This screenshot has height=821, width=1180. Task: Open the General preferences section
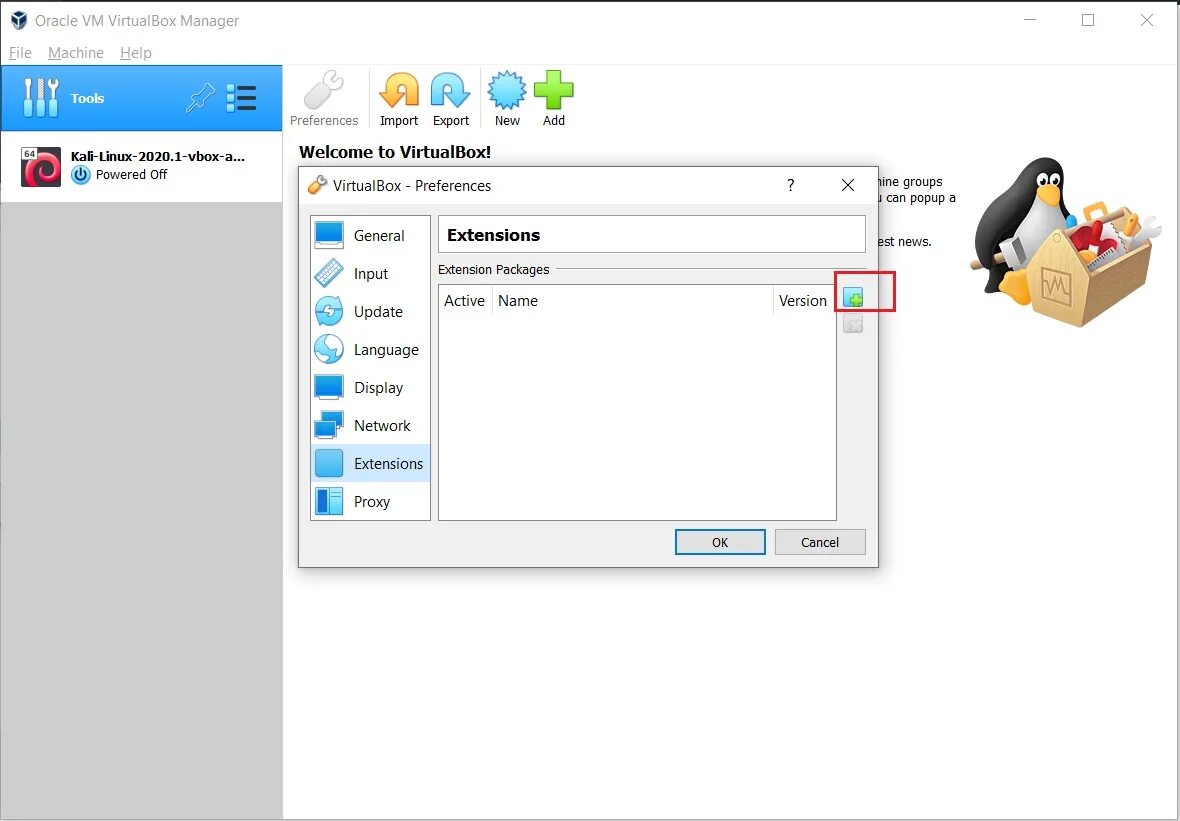tap(370, 236)
